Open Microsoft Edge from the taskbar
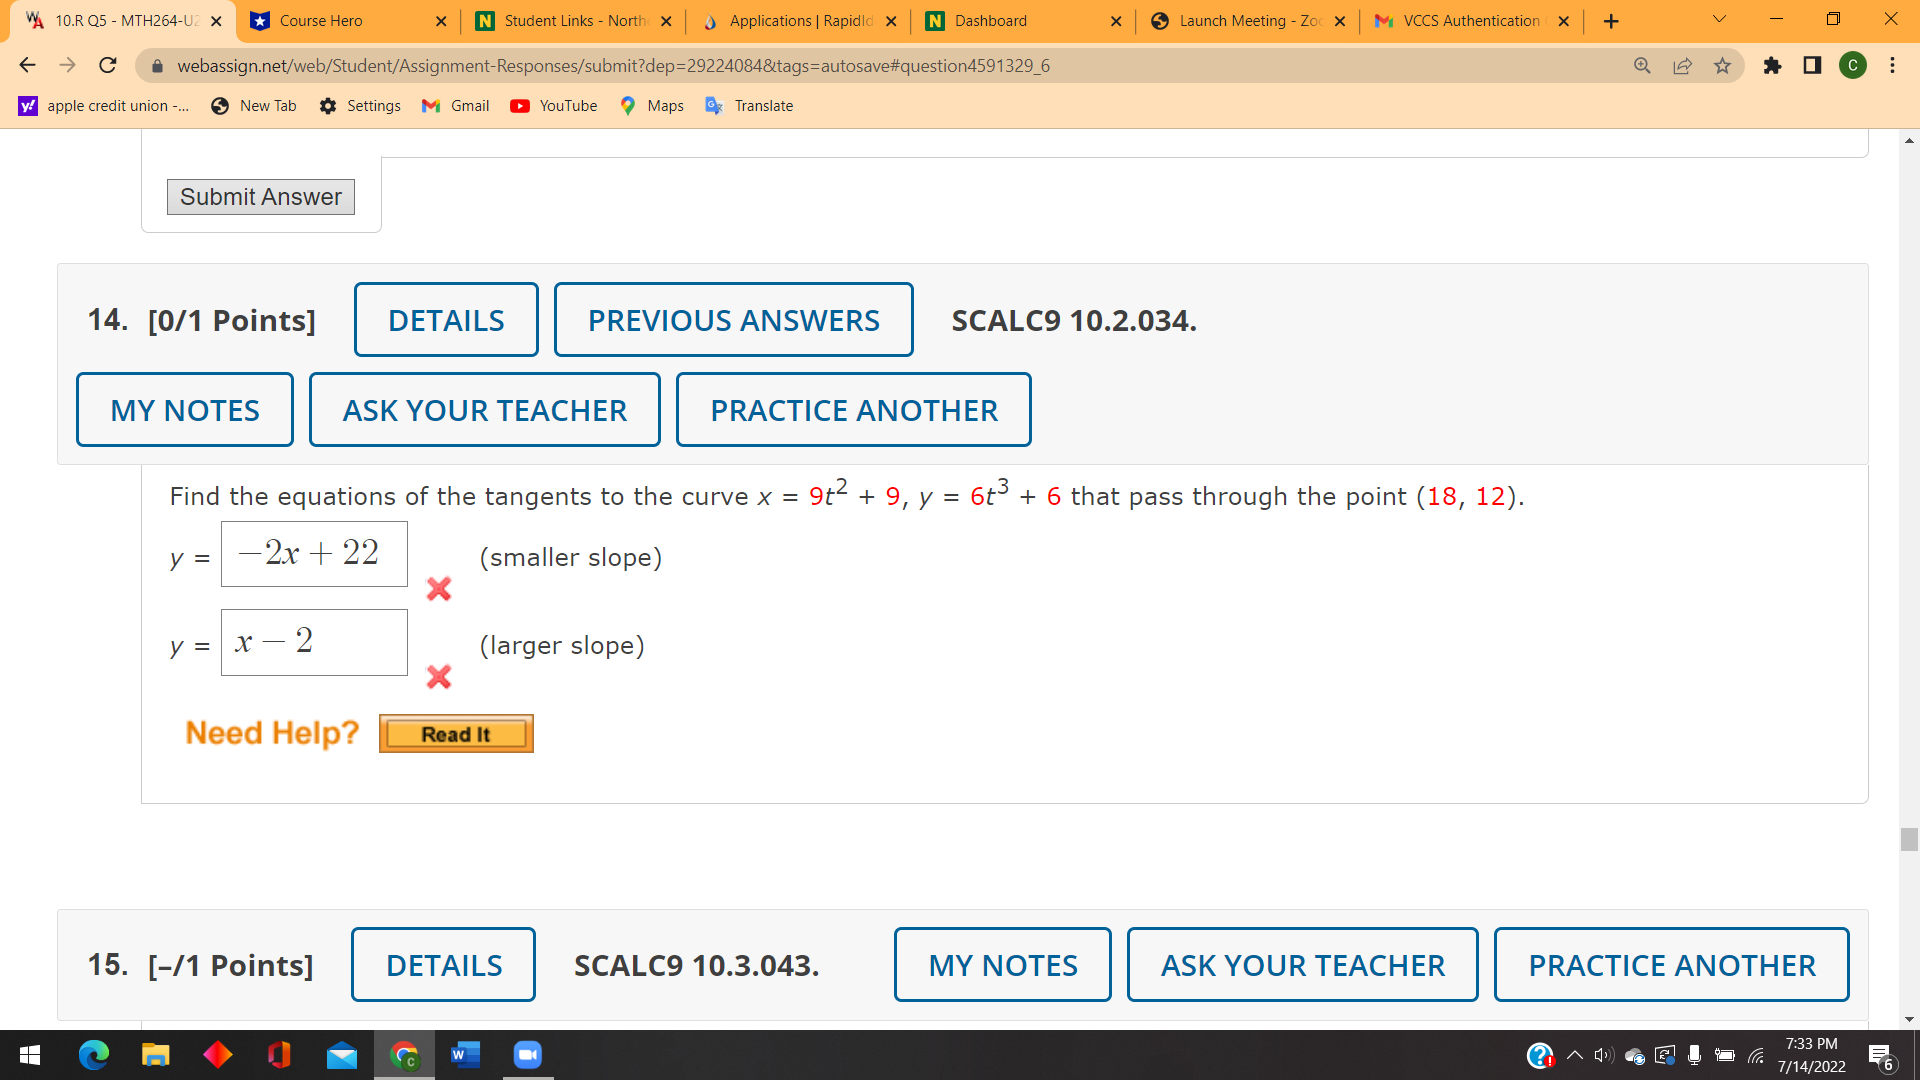This screenshot has width=1920, height=1080. tap(94, 1055)
